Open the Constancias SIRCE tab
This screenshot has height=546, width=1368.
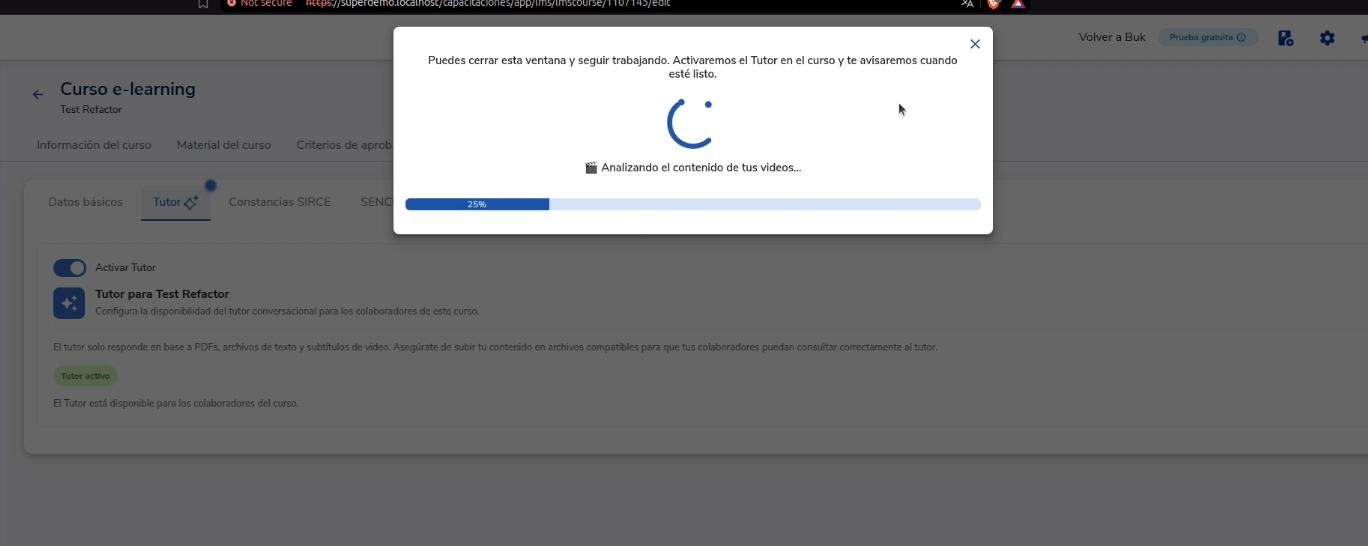(280, 202)
